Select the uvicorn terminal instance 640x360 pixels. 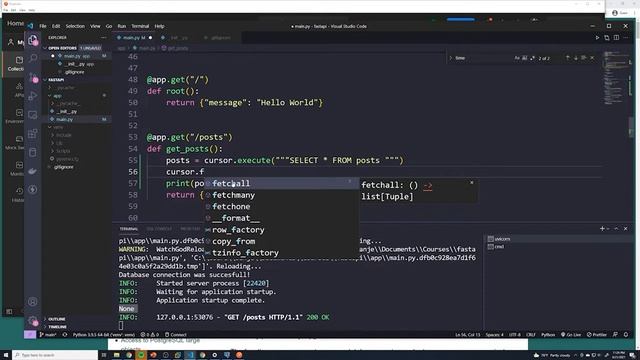click(x=558, y=239)
